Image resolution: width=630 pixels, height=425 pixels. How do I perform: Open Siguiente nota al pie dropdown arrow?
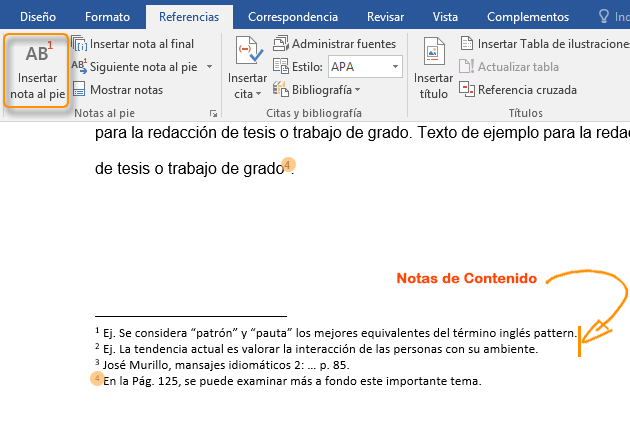[x=209, y=66]
